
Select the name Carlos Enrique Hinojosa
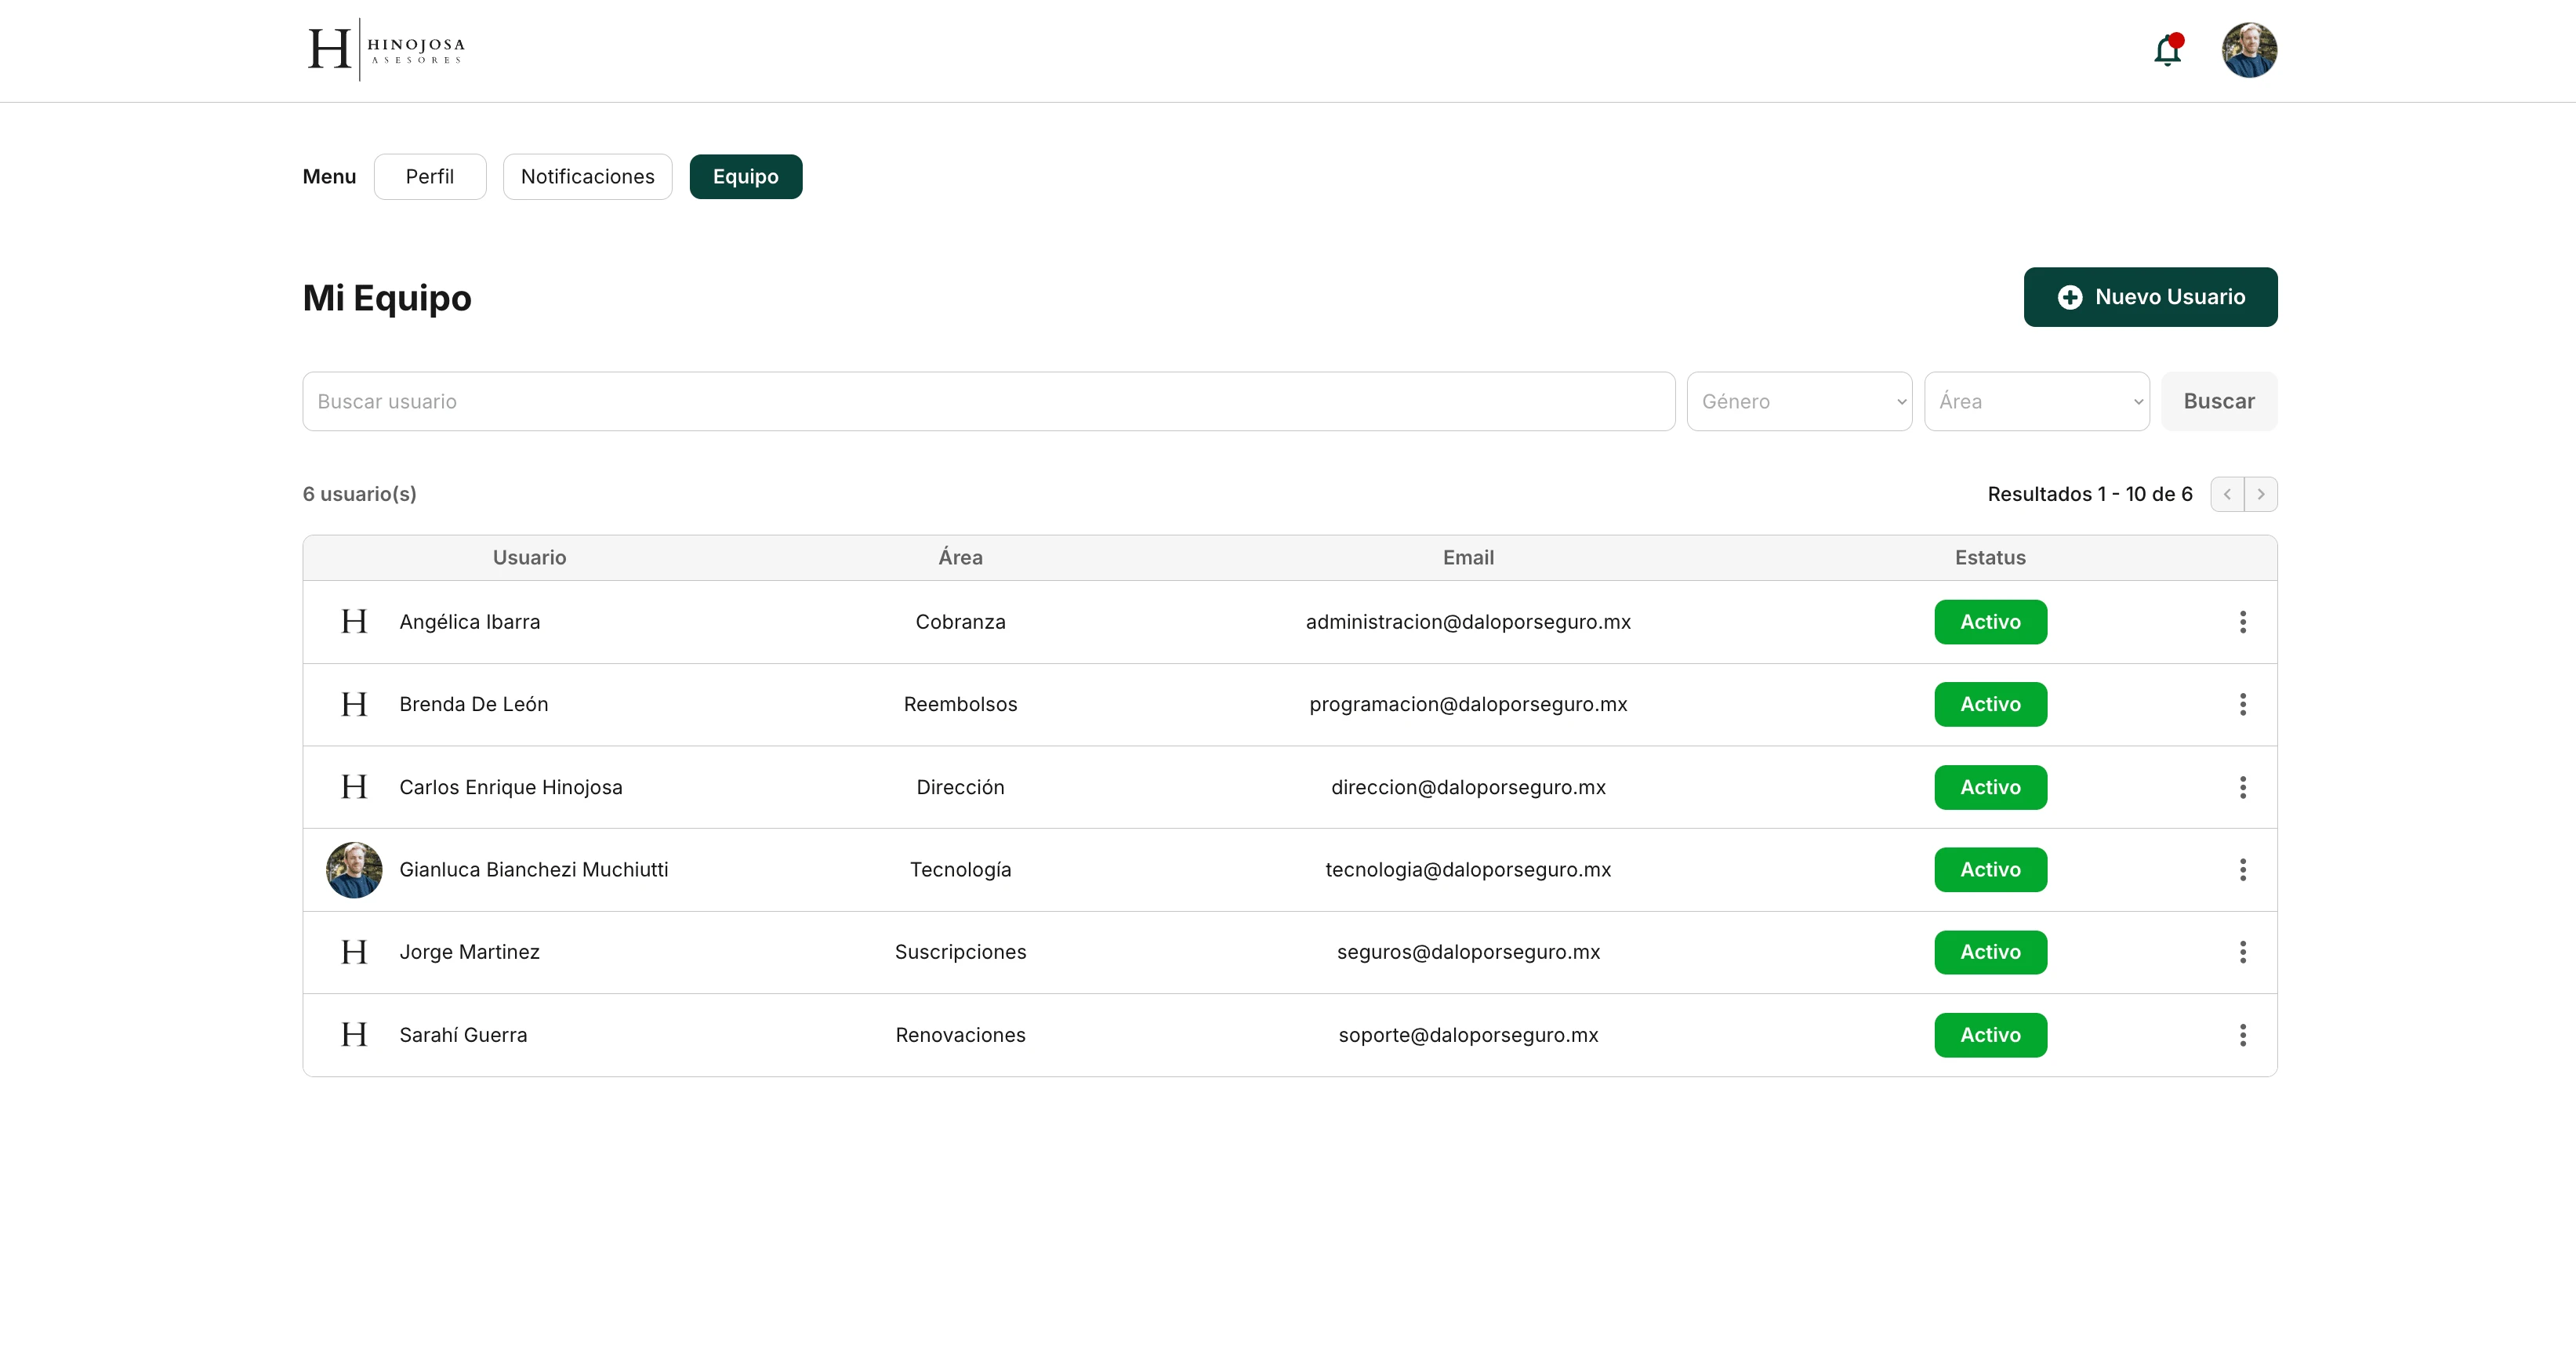coord(510,787)
